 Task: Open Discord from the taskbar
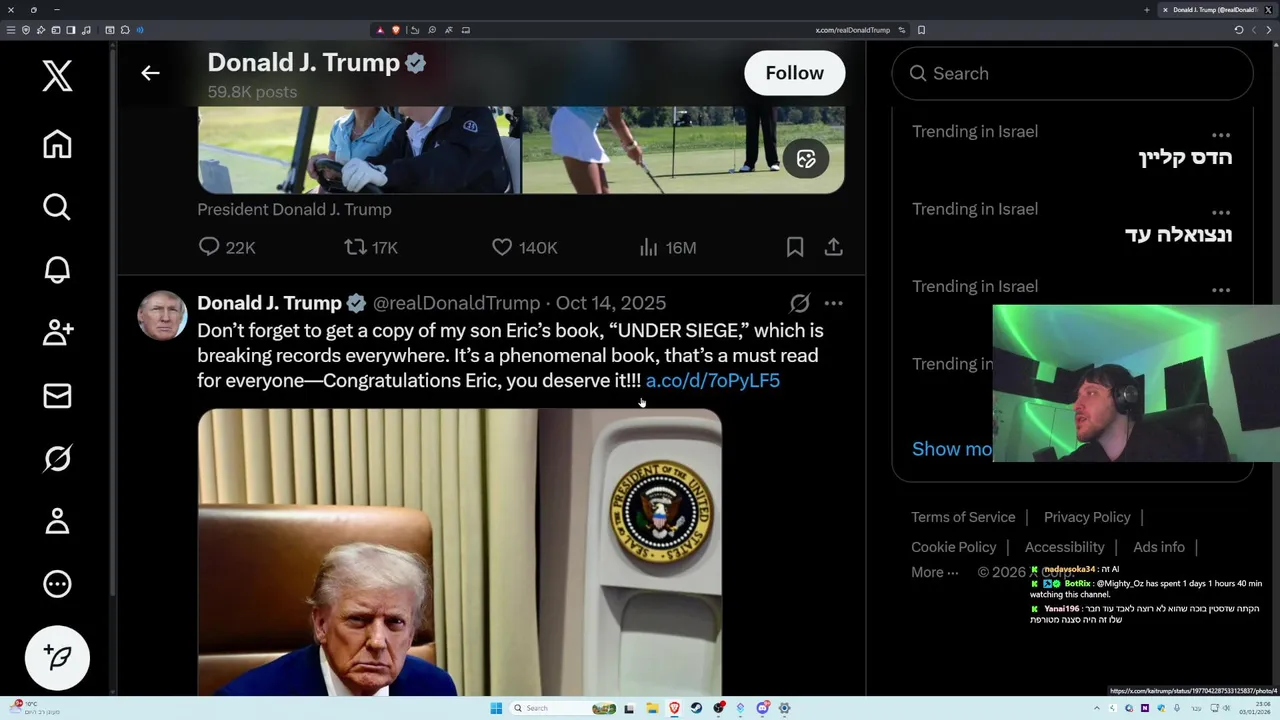(763, 708)
